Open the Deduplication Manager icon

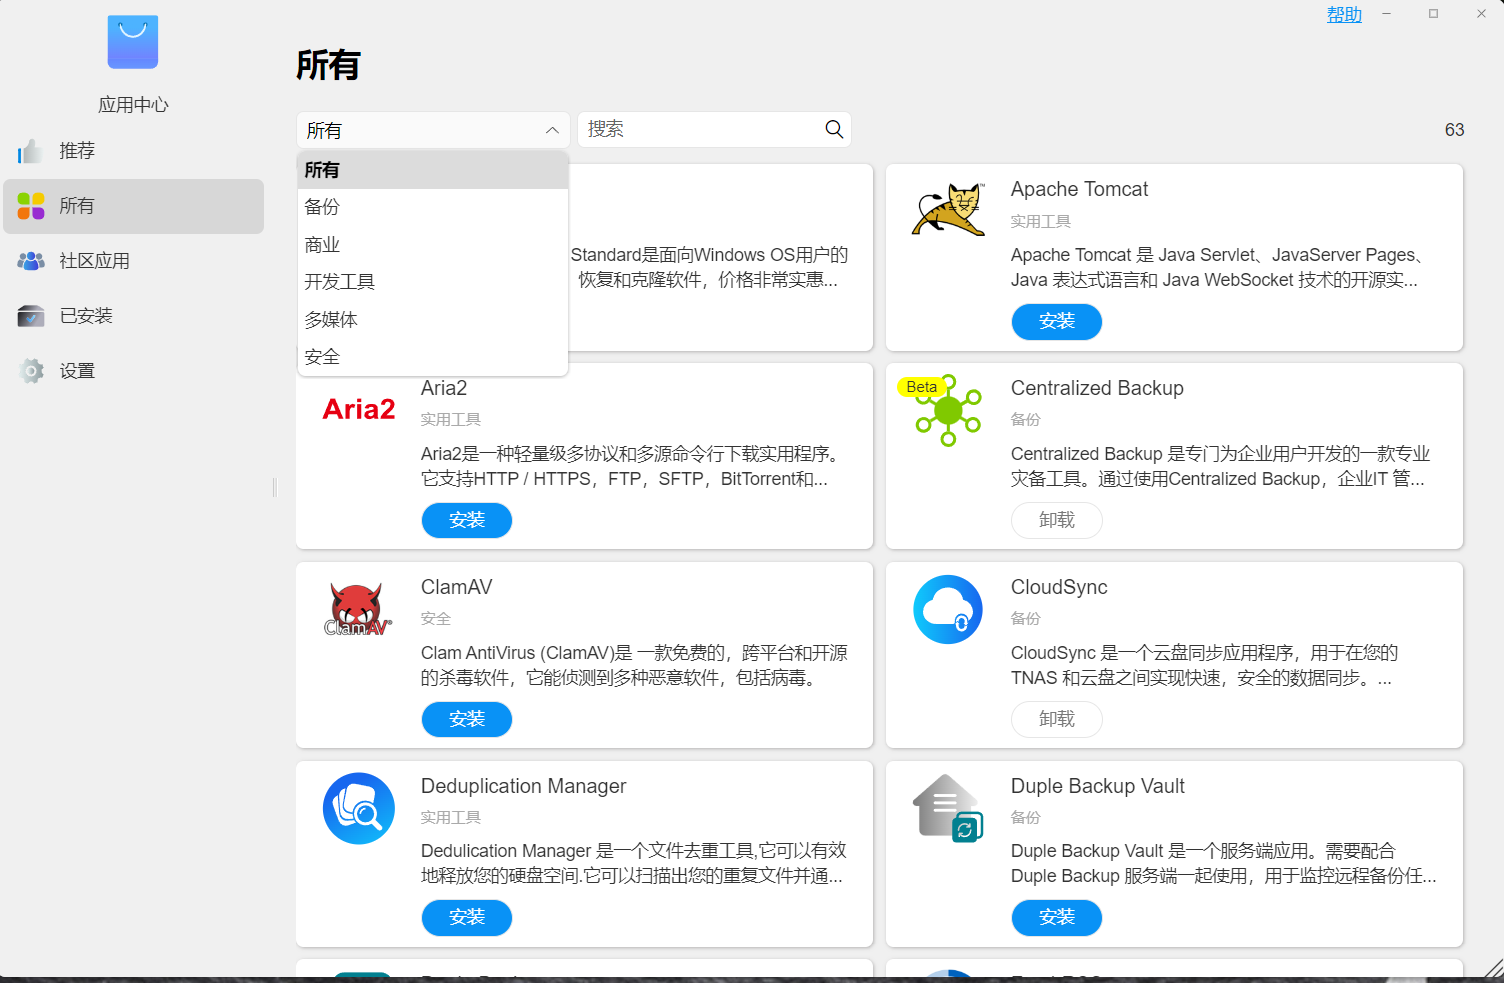point(358,808)
